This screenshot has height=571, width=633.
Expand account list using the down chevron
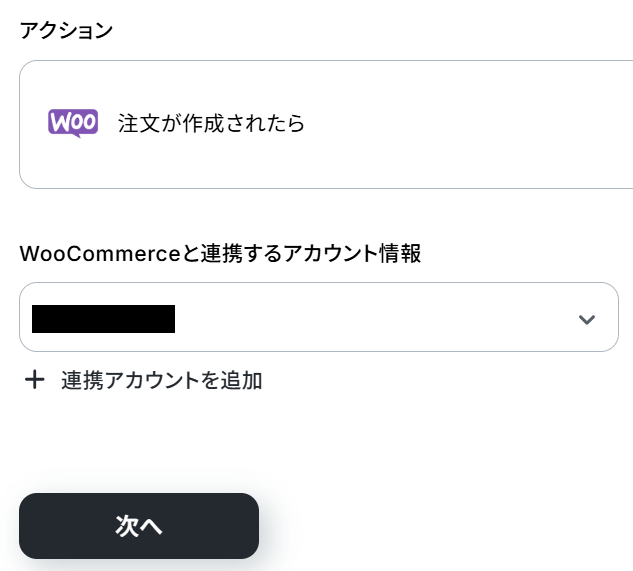587,319
